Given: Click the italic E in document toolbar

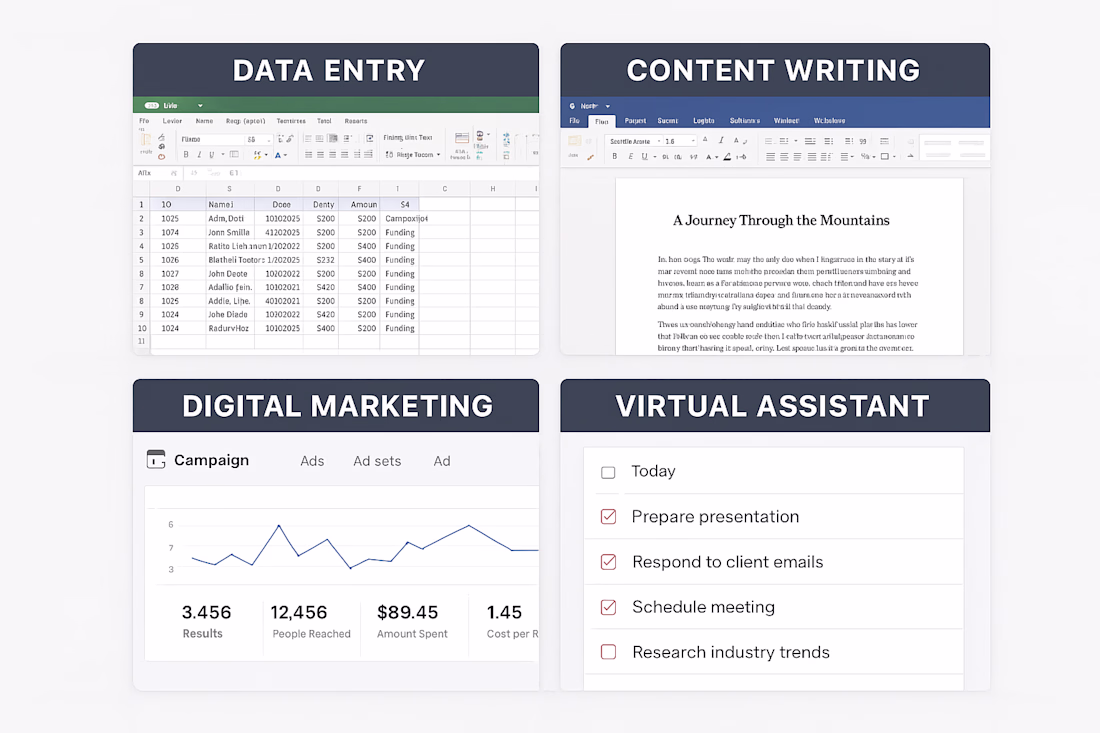Looking at the screenshot, I should pyautogui.click(x=630, y=156).
